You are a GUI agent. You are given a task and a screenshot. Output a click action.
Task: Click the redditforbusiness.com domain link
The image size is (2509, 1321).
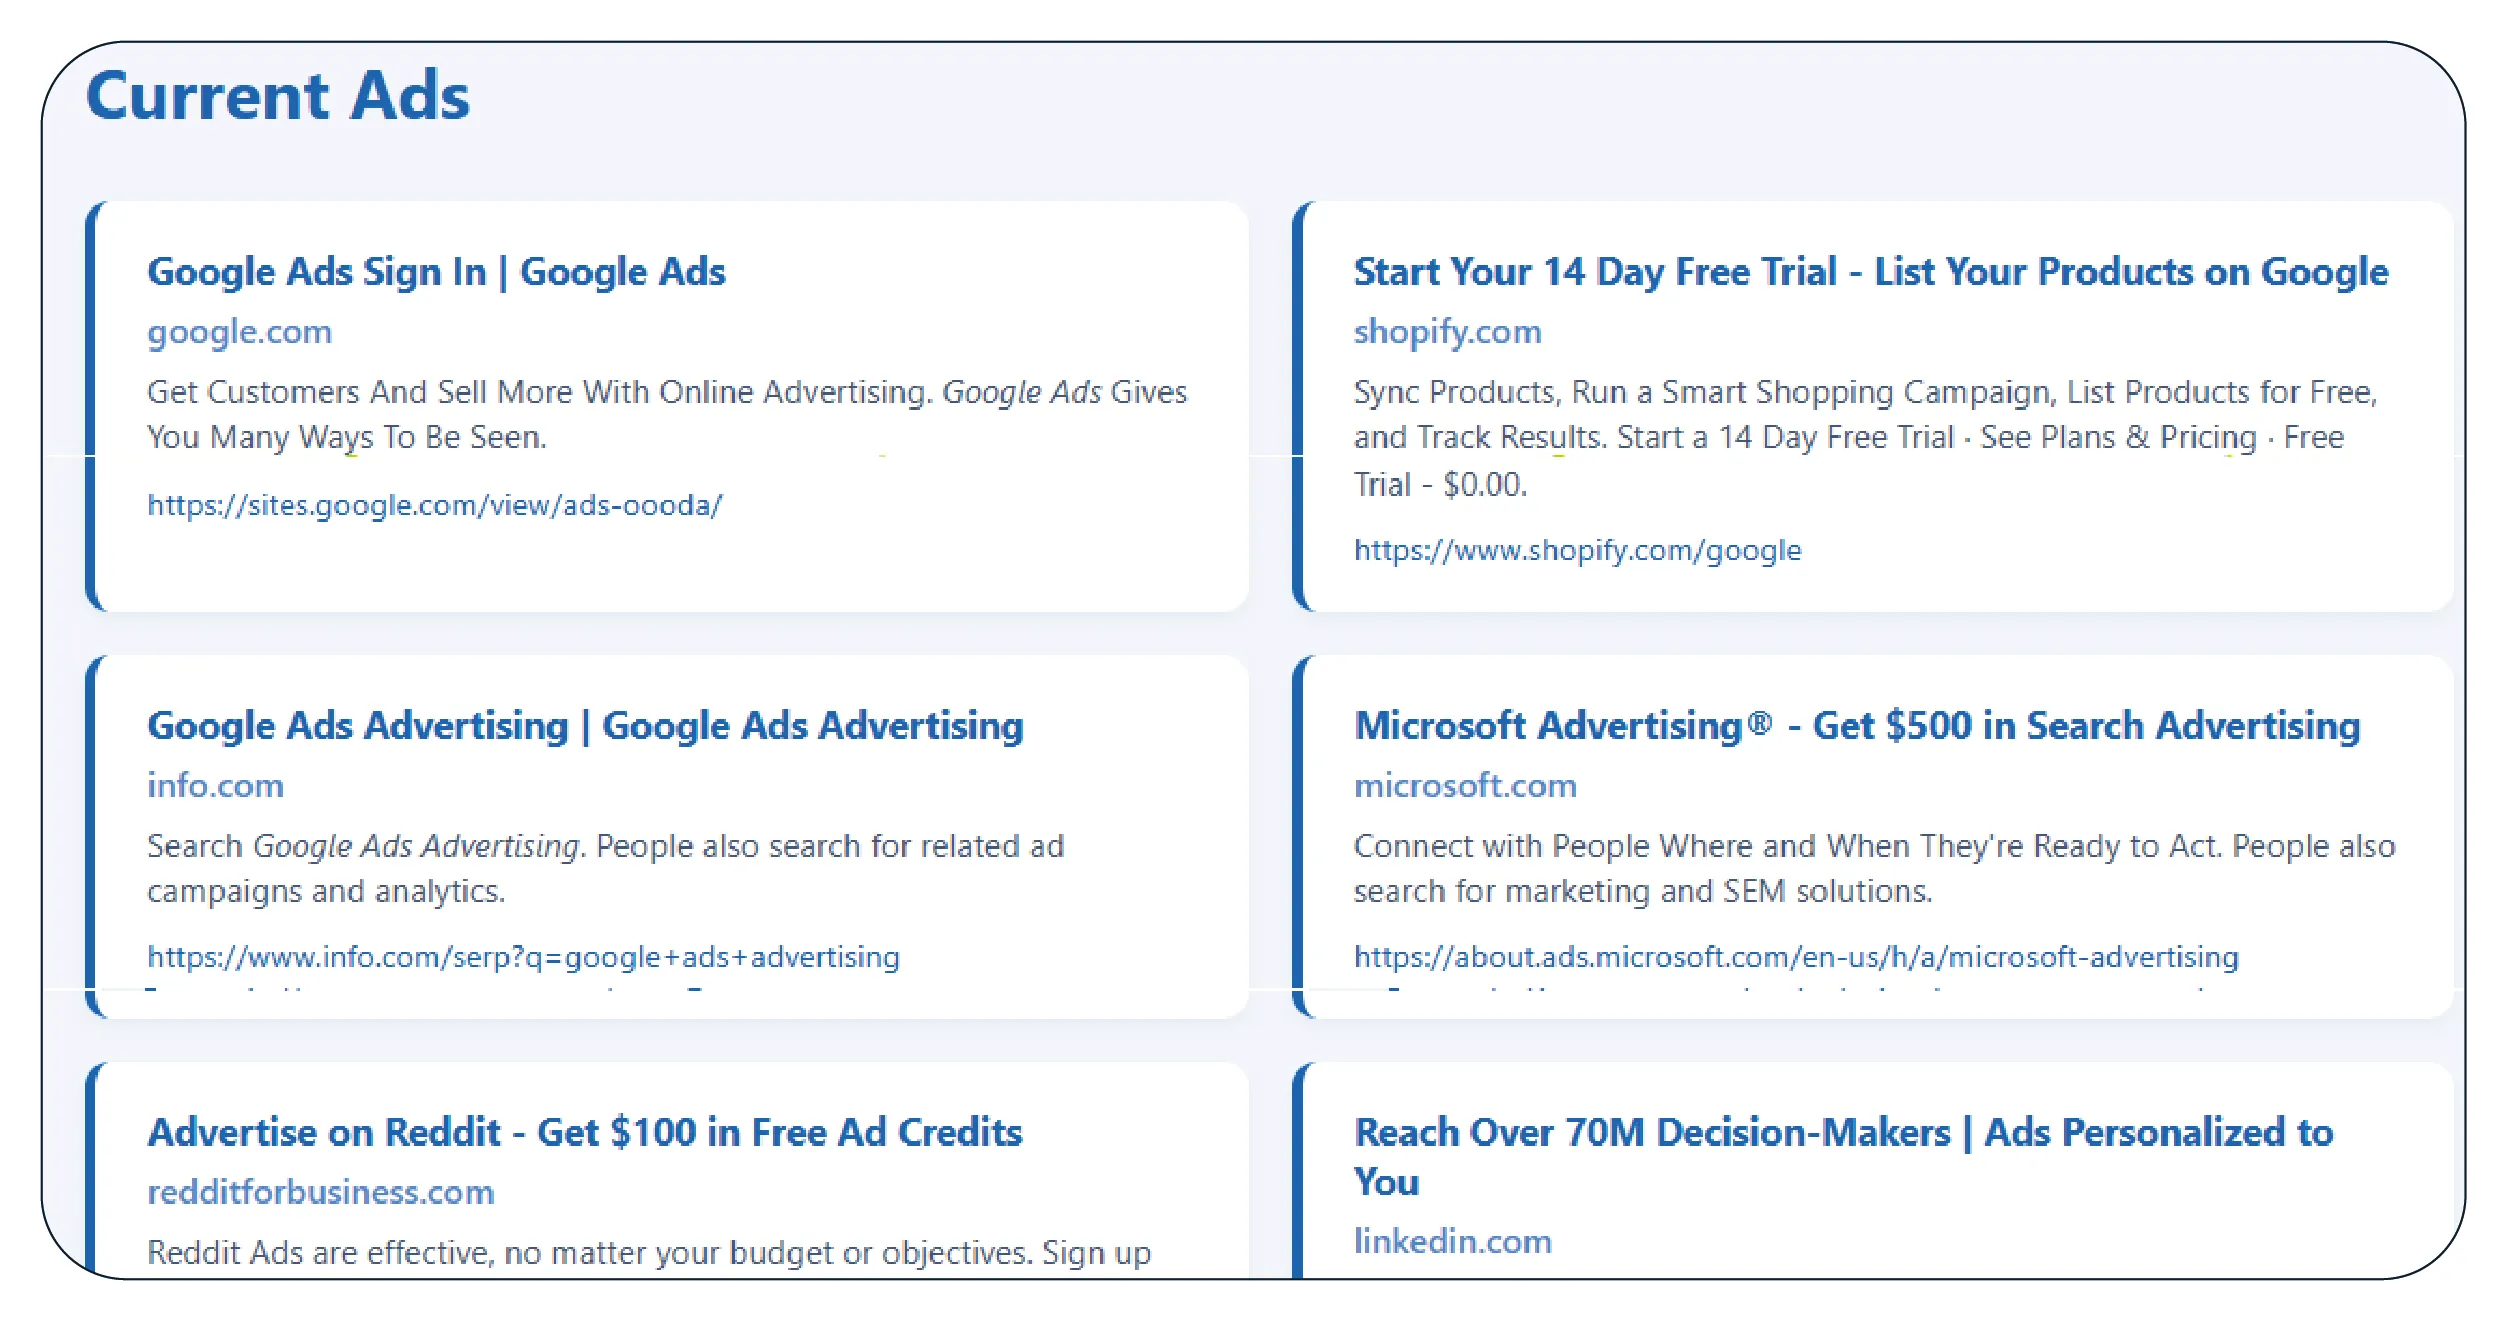pyautogui.click(x=320, y=1192)
